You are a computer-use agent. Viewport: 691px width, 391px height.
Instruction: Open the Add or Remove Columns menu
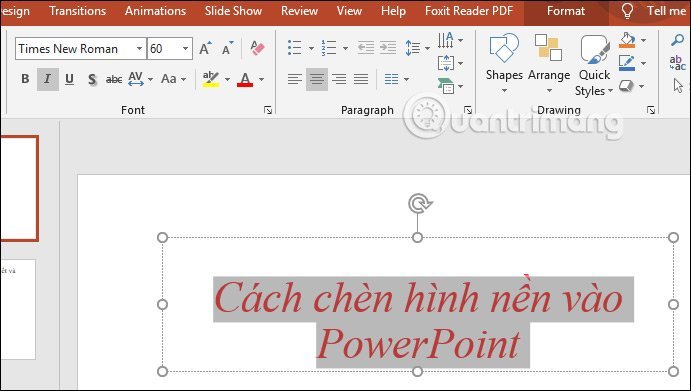tap(396, 79)
